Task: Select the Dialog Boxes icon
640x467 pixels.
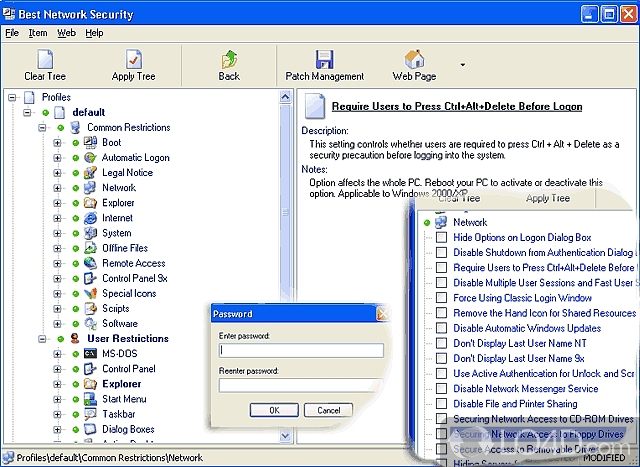Action: 90,429
